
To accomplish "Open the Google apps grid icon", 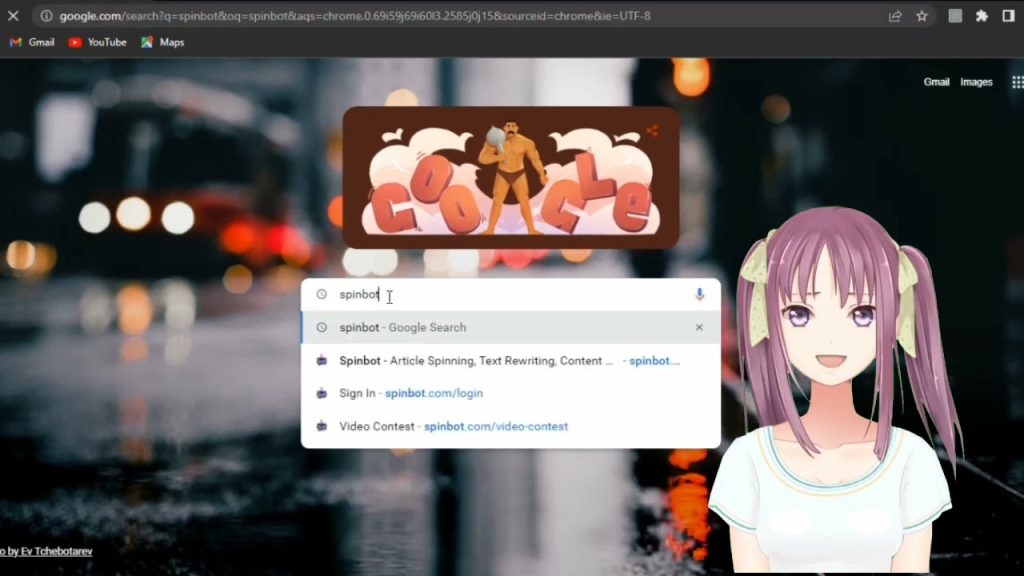I will (1017, 82).
